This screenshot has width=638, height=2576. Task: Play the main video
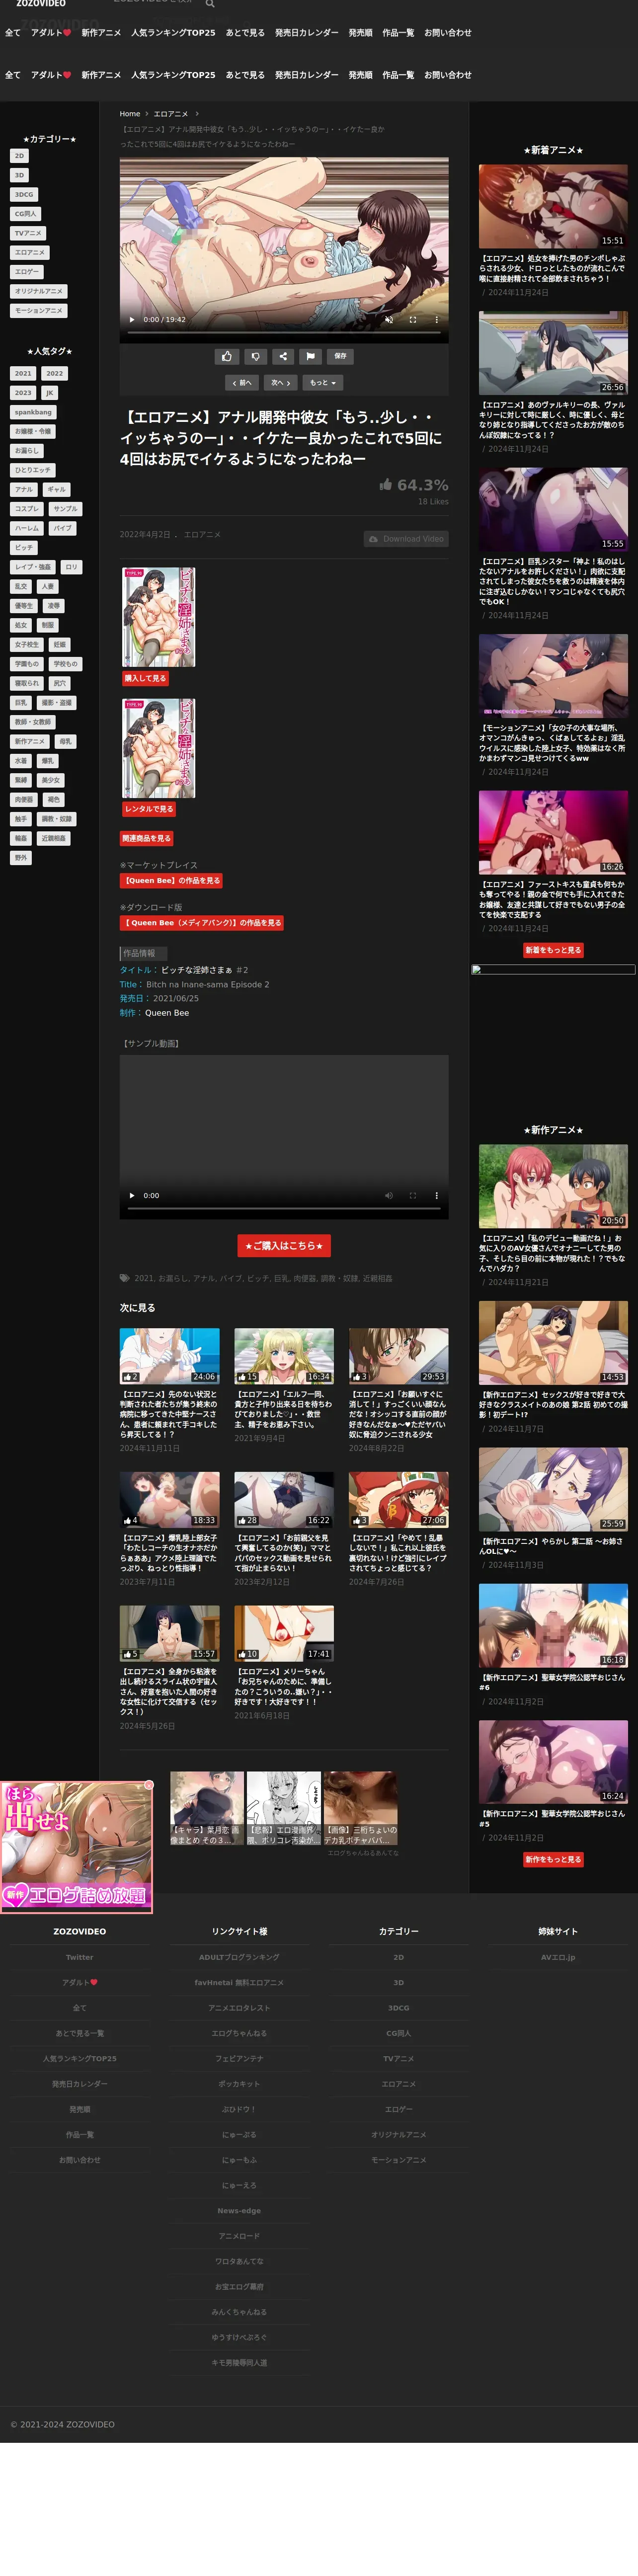tap(131, 320)
